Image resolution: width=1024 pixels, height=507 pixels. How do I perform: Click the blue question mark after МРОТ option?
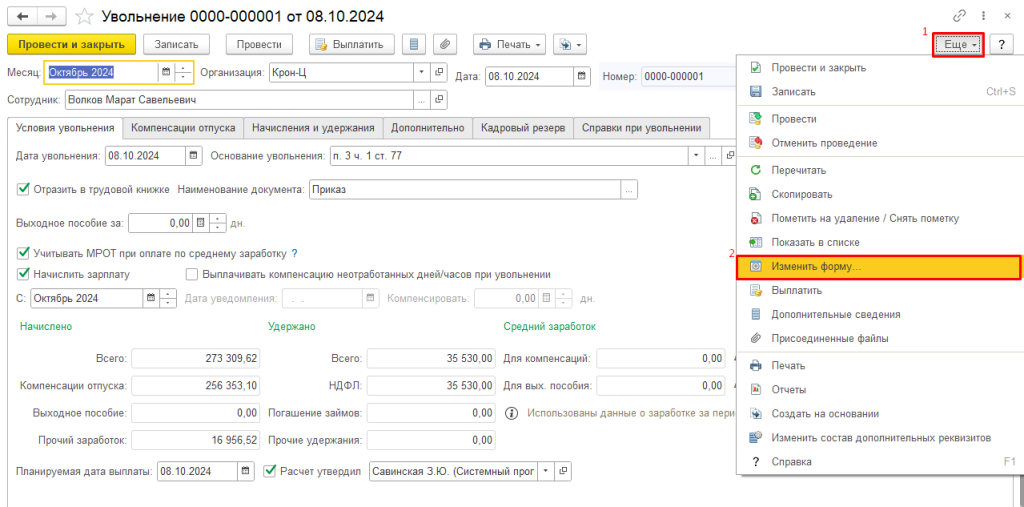click(x=294, y=253)
